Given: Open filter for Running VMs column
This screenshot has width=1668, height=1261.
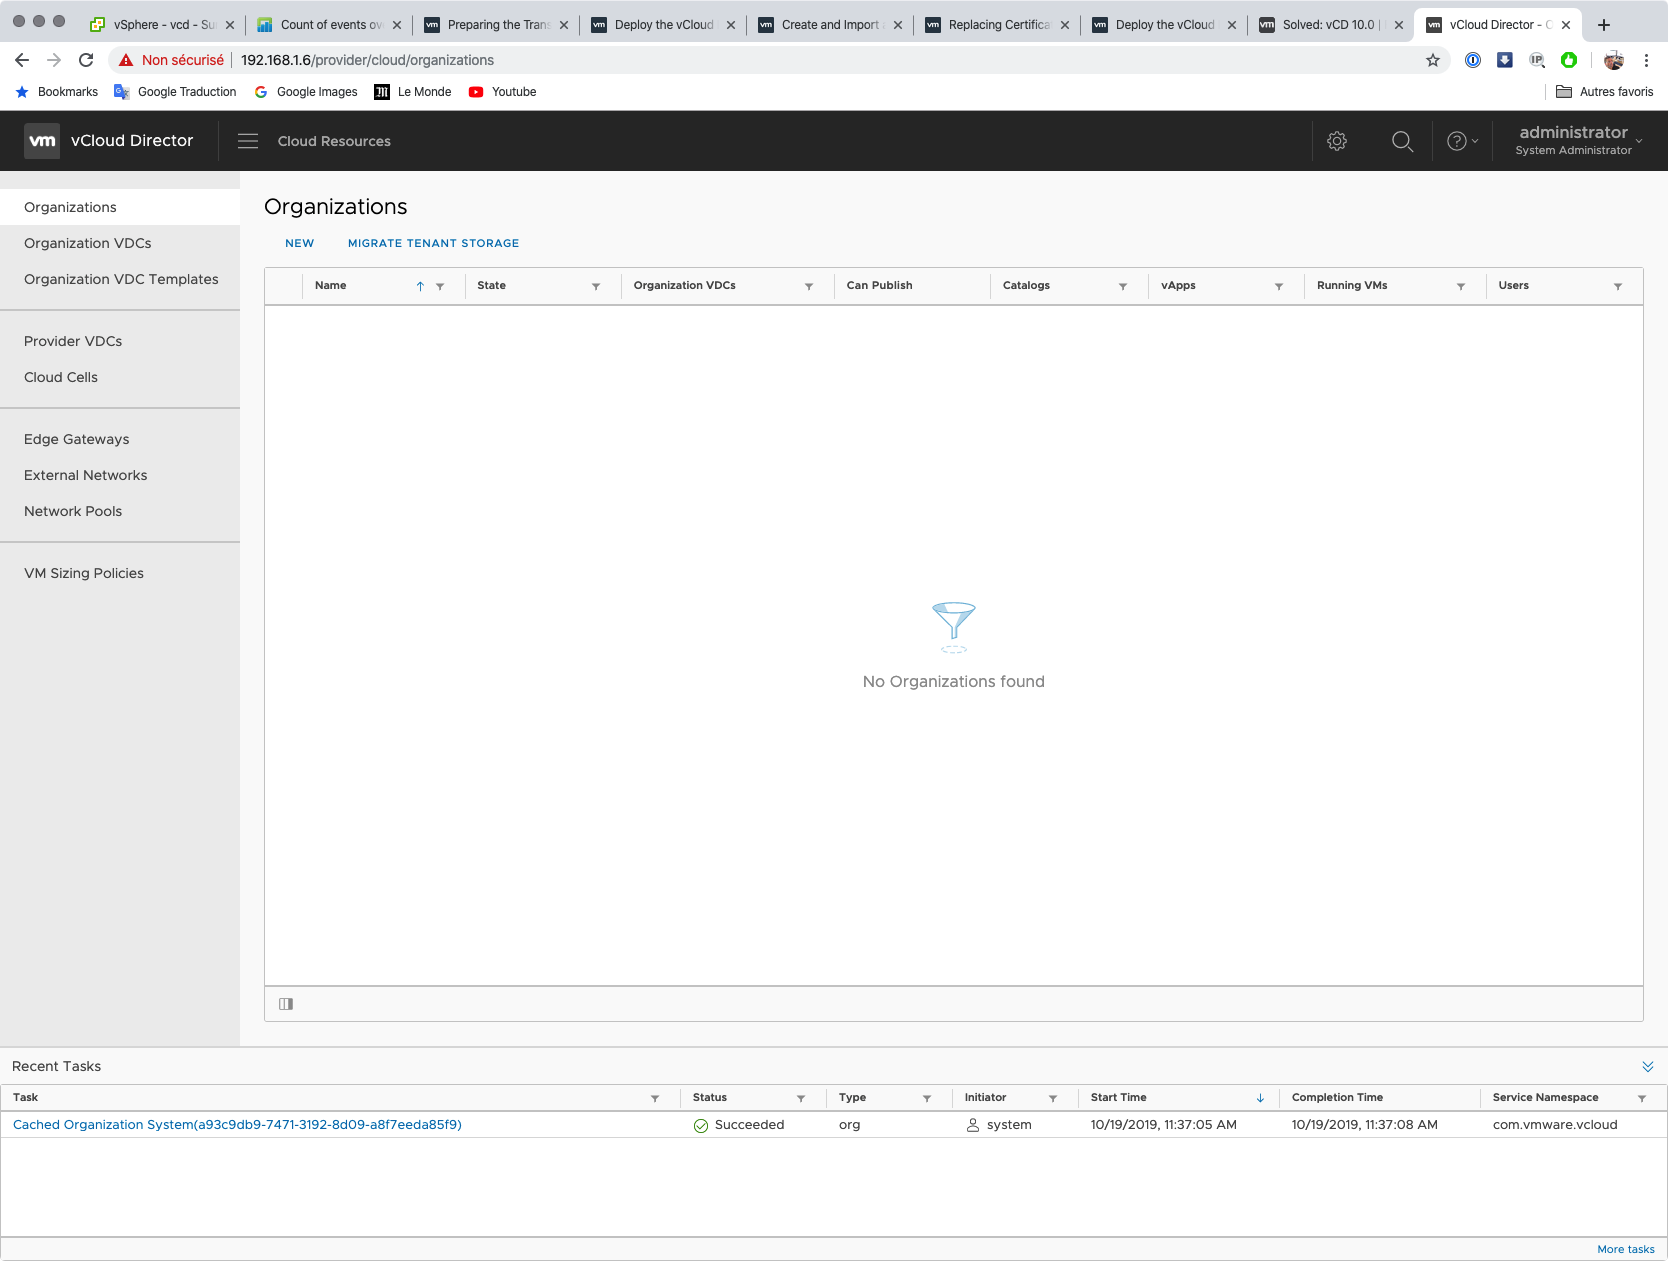Looking at the screenshot, I should click(1461, 286).
